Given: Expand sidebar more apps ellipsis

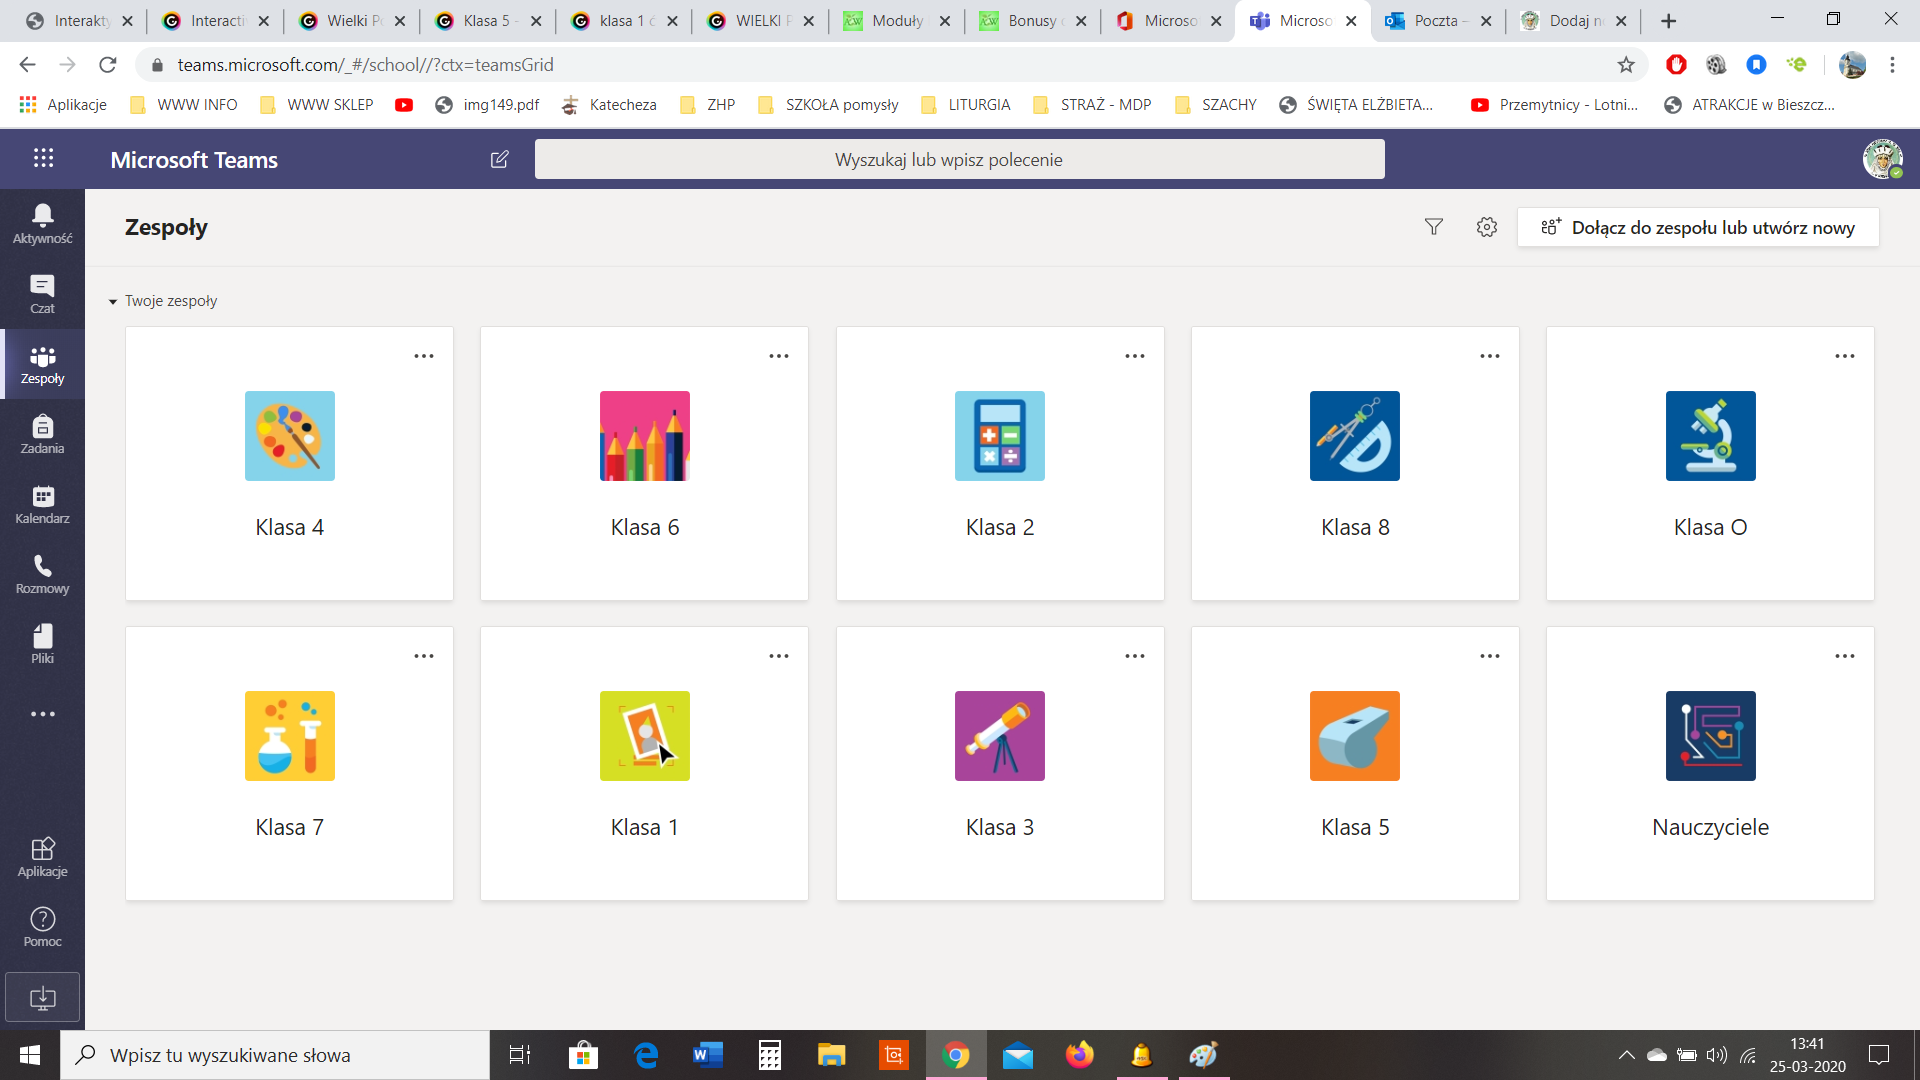Looking at the screenshot, I should (x=42, y=714).
